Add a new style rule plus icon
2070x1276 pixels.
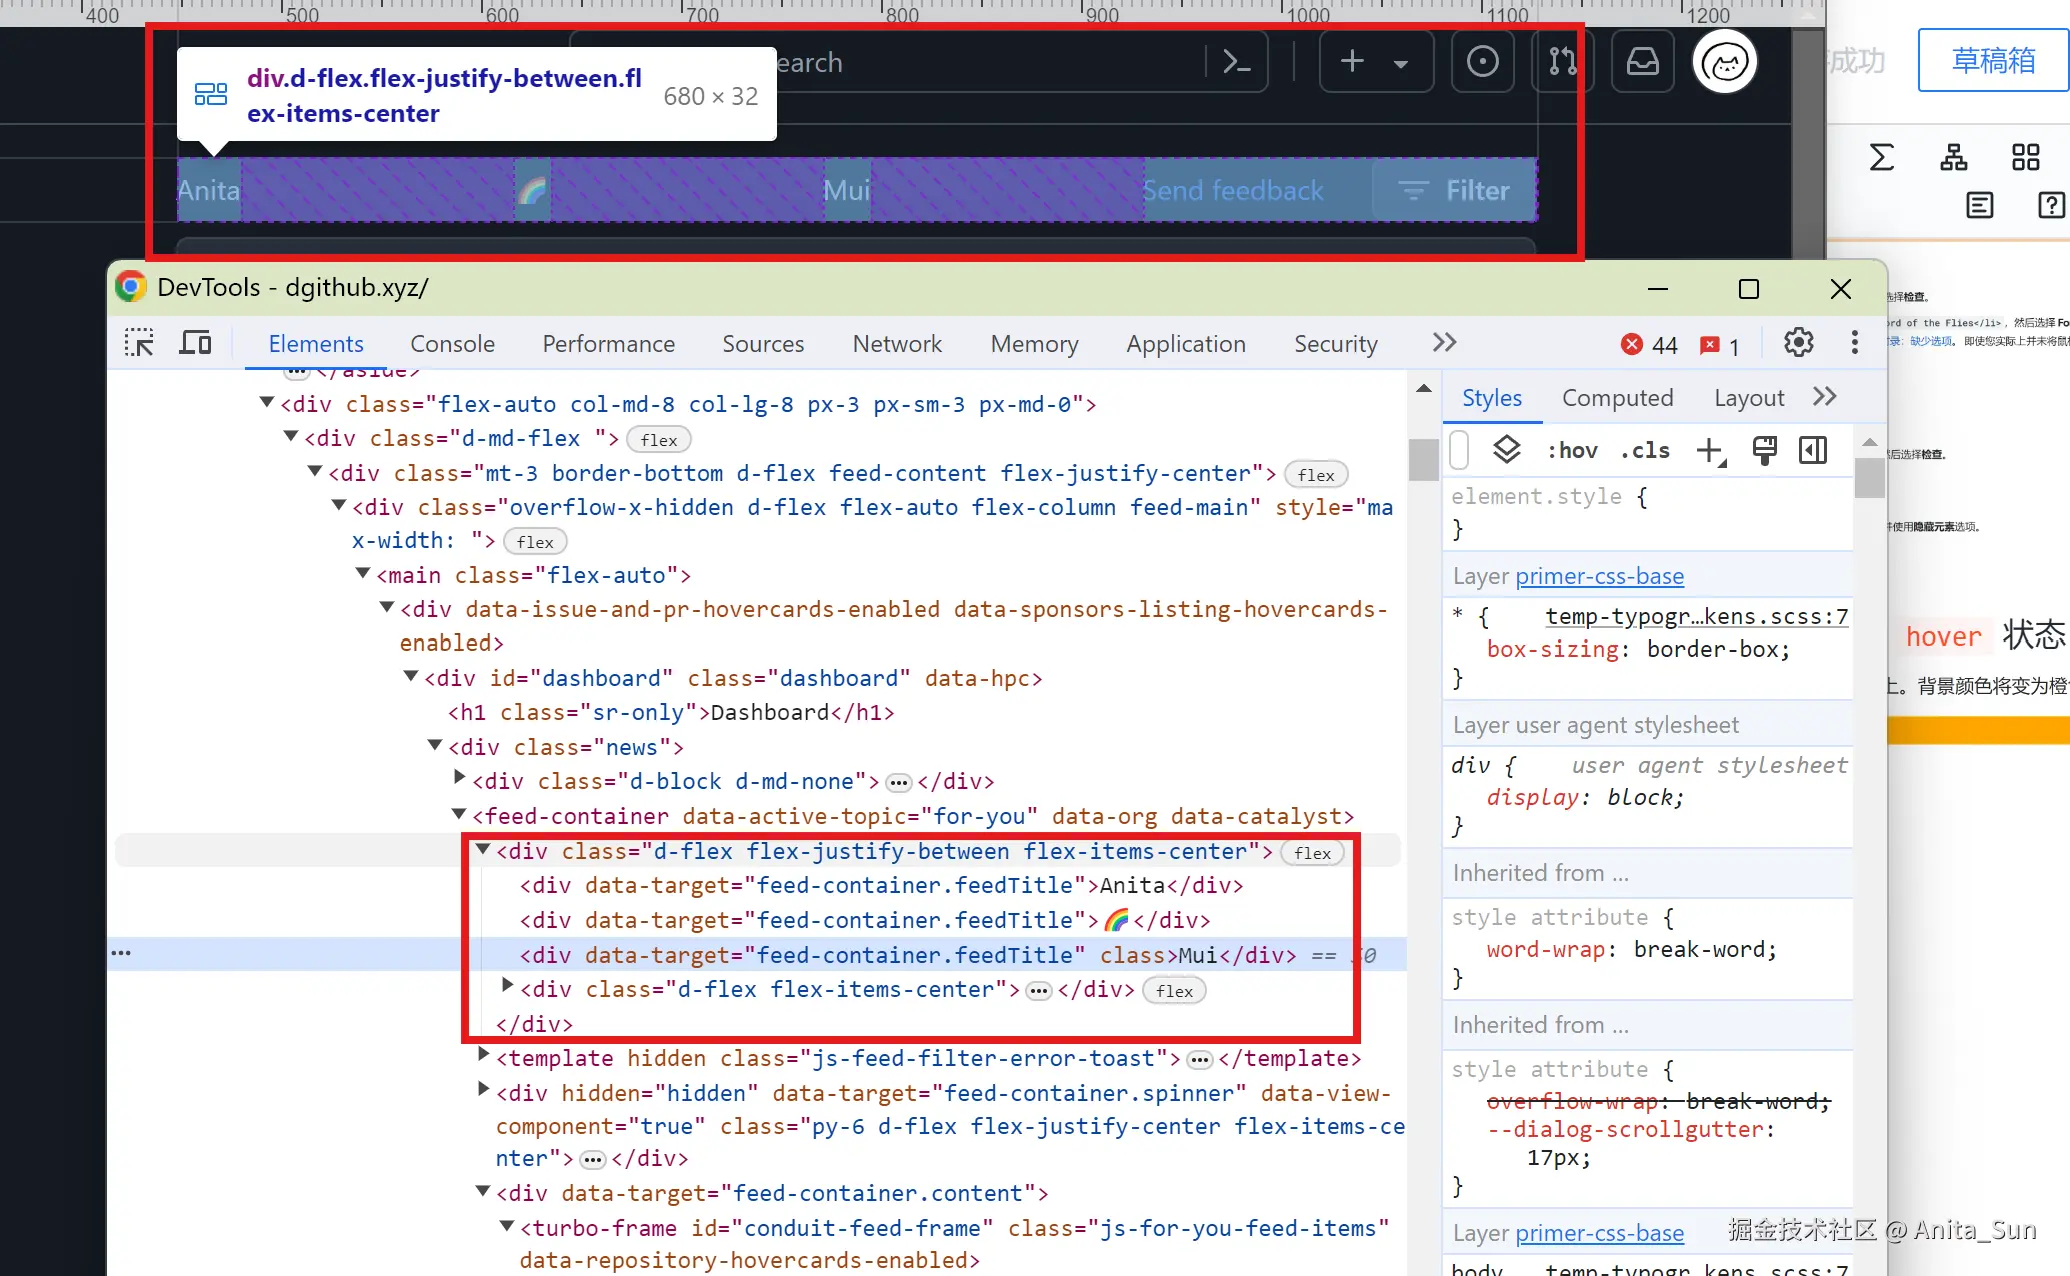1710,451
